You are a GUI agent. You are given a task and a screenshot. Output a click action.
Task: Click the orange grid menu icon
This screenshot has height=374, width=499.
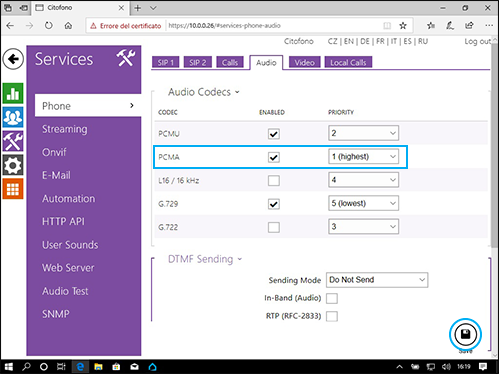point(13,189)
